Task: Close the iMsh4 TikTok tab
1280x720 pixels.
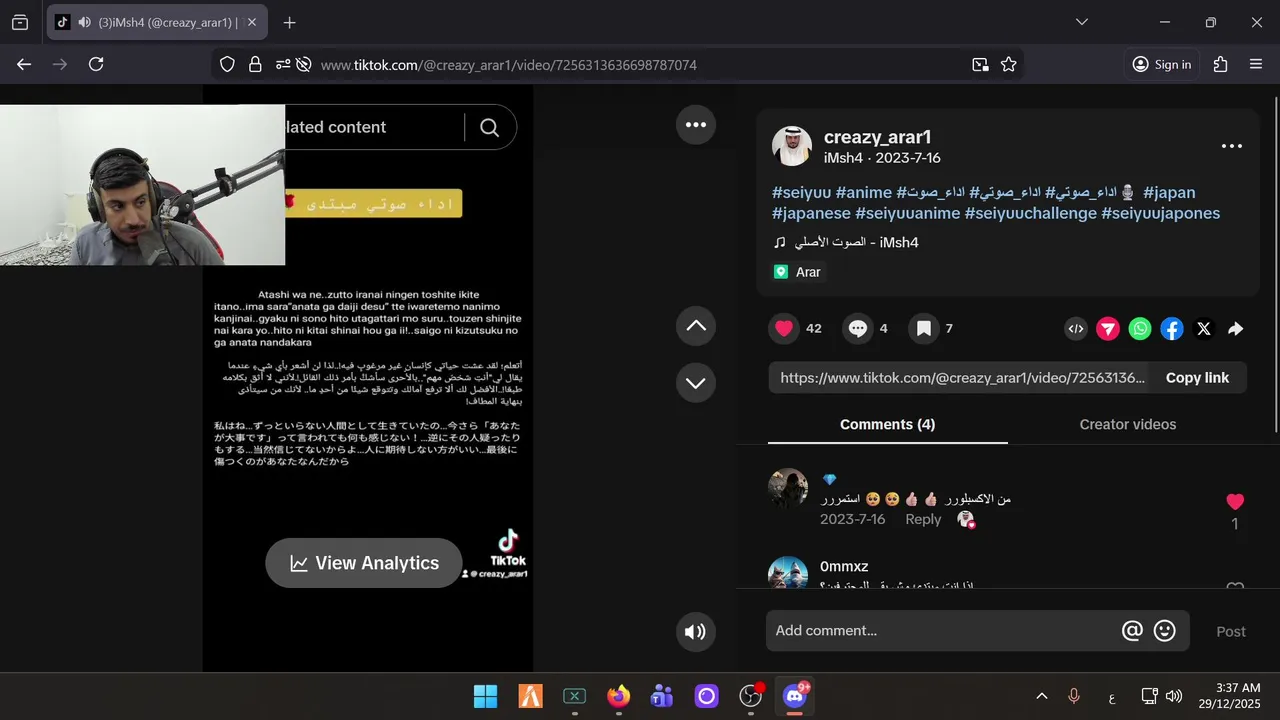Action: (x=252, y=22)
